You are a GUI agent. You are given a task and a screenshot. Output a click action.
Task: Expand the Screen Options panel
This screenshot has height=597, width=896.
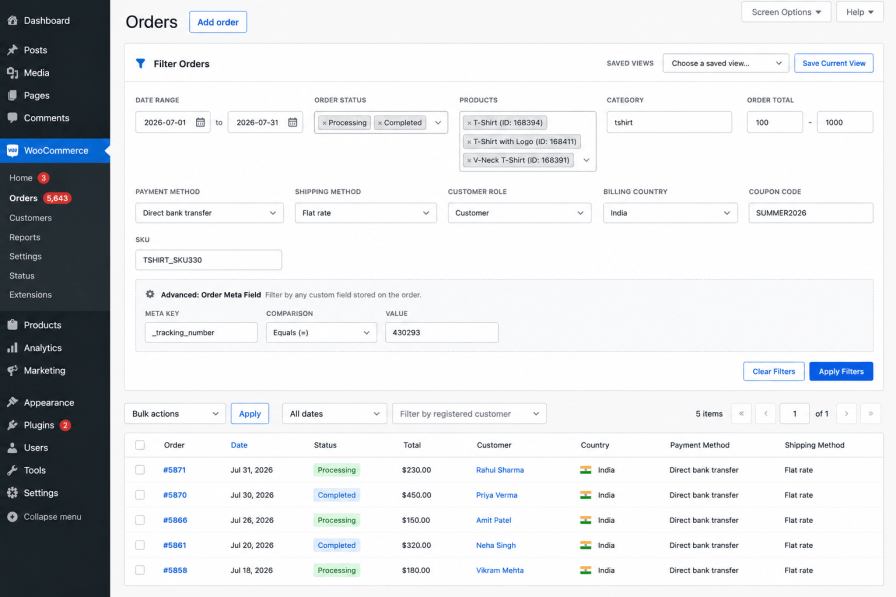(x=786, y=12)
